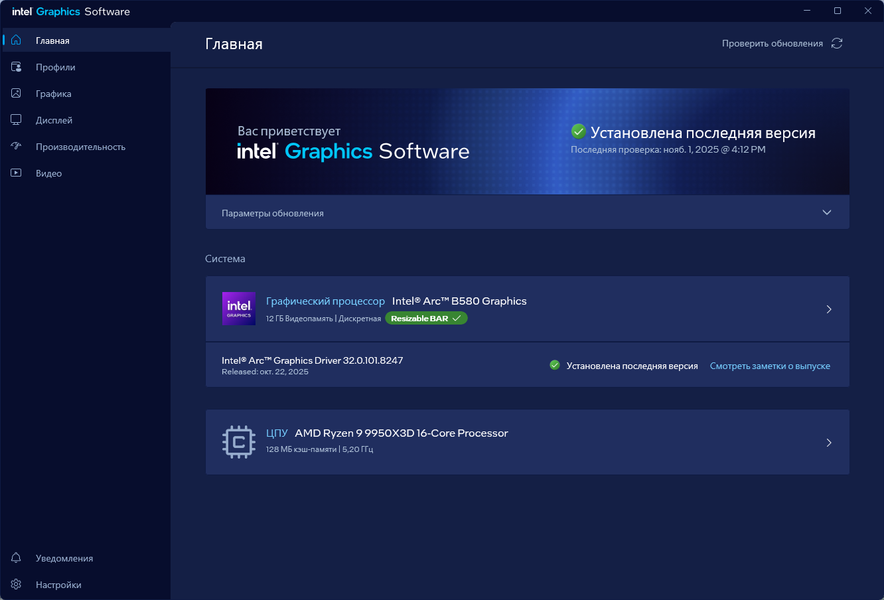The image size is (884, 600).
Task: Click the Настройки gear icon
Action: [x=16, y=584]
